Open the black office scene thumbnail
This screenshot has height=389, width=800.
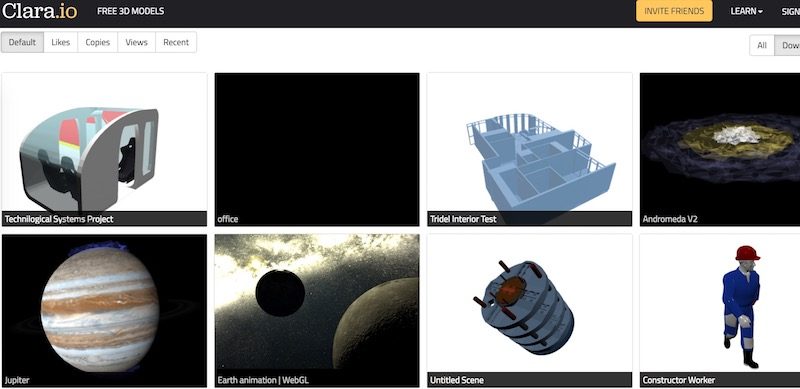(317, 149)
